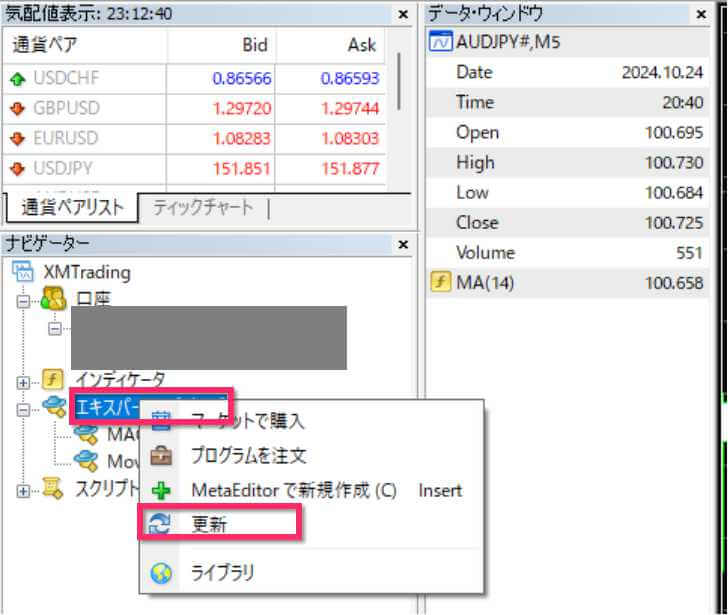Click the 口座 accounts folder icon

click(x=55, y=298)
